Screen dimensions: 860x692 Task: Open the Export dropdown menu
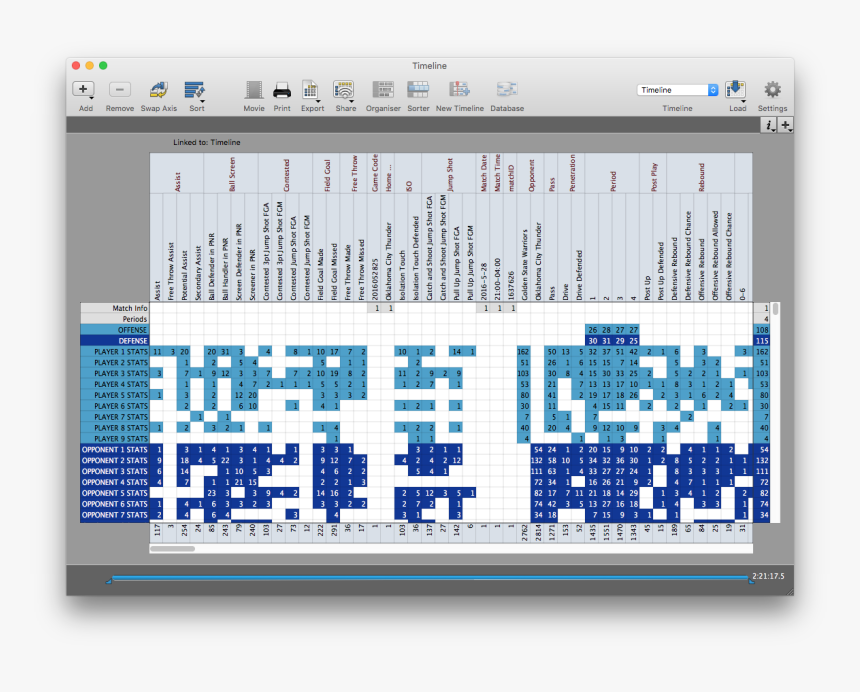pyautogui.click(x=312, y=91)
